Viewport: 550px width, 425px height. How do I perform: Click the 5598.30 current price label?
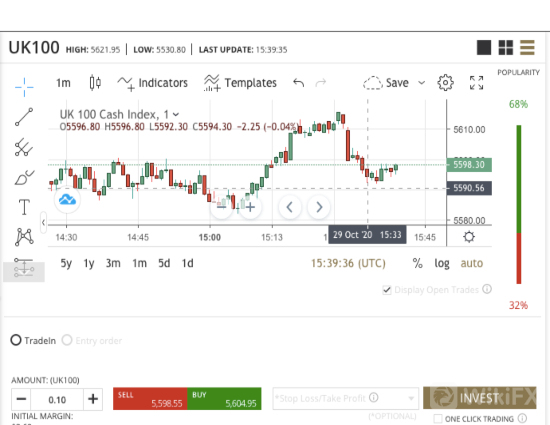pos(469,165)
